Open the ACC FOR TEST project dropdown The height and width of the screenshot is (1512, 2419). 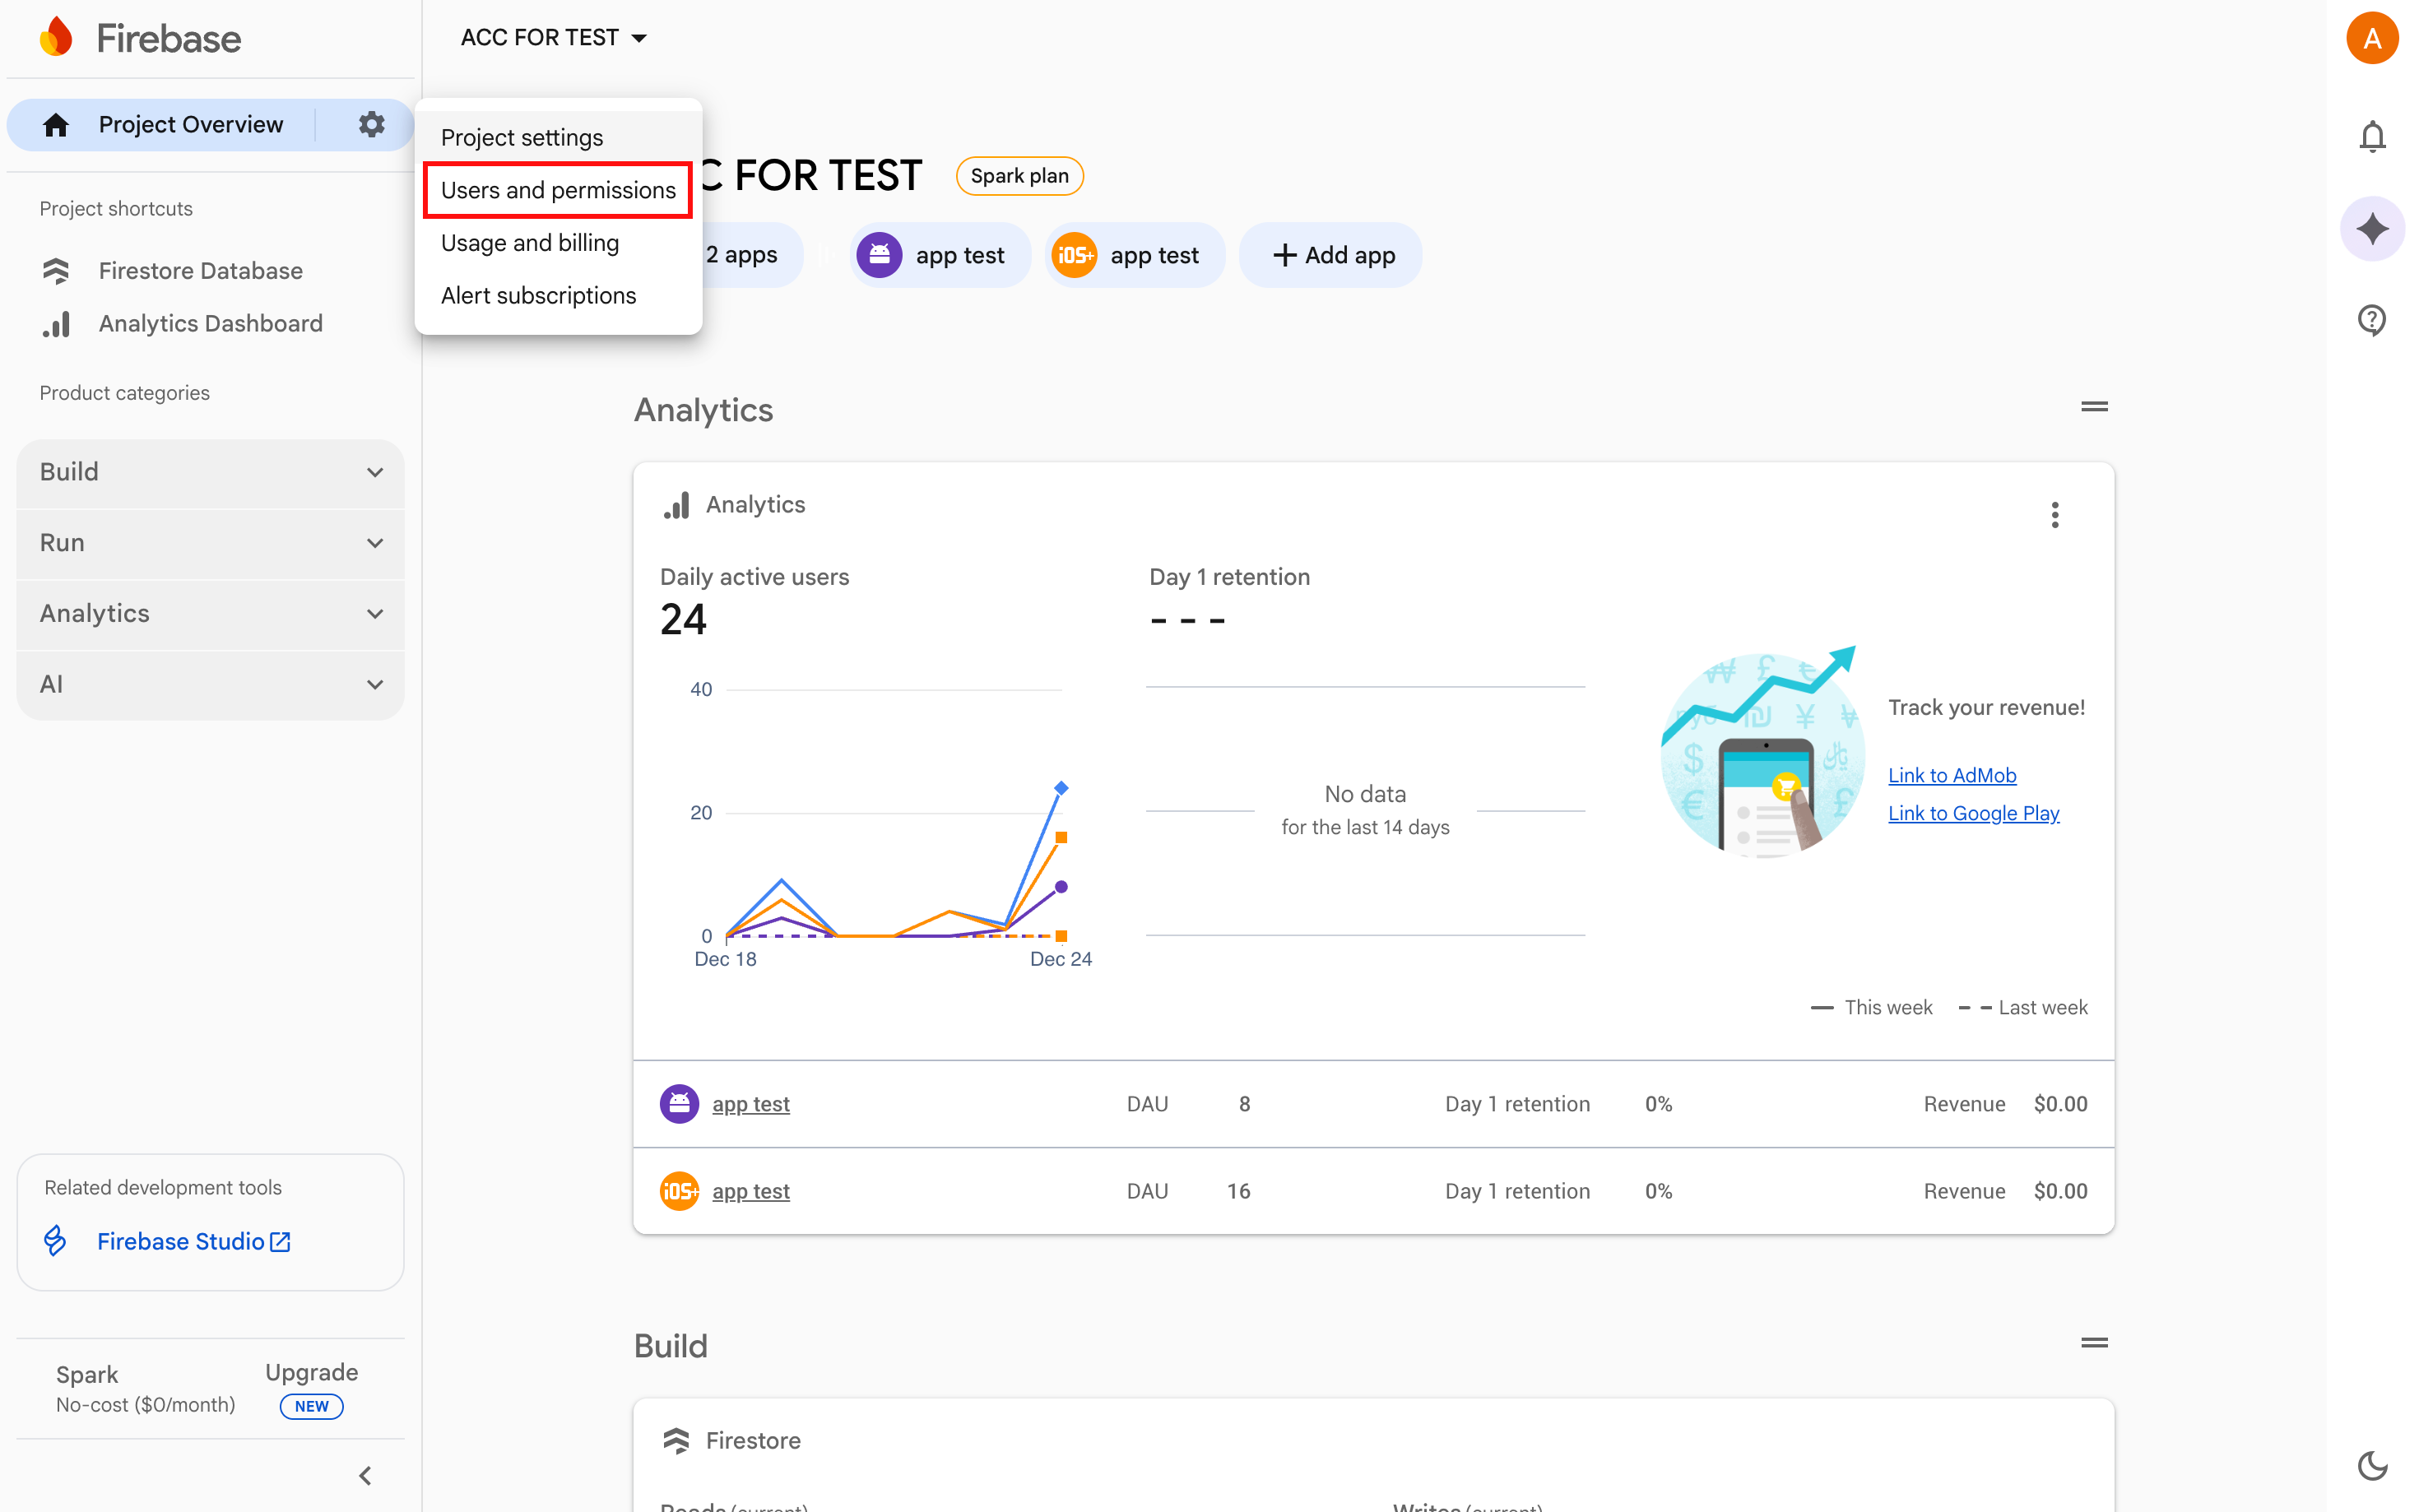pos(553,38)
